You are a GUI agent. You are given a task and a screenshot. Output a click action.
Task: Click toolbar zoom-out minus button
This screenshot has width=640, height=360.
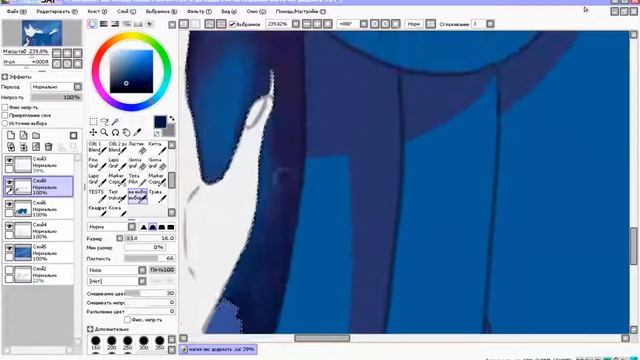[307, 24]
